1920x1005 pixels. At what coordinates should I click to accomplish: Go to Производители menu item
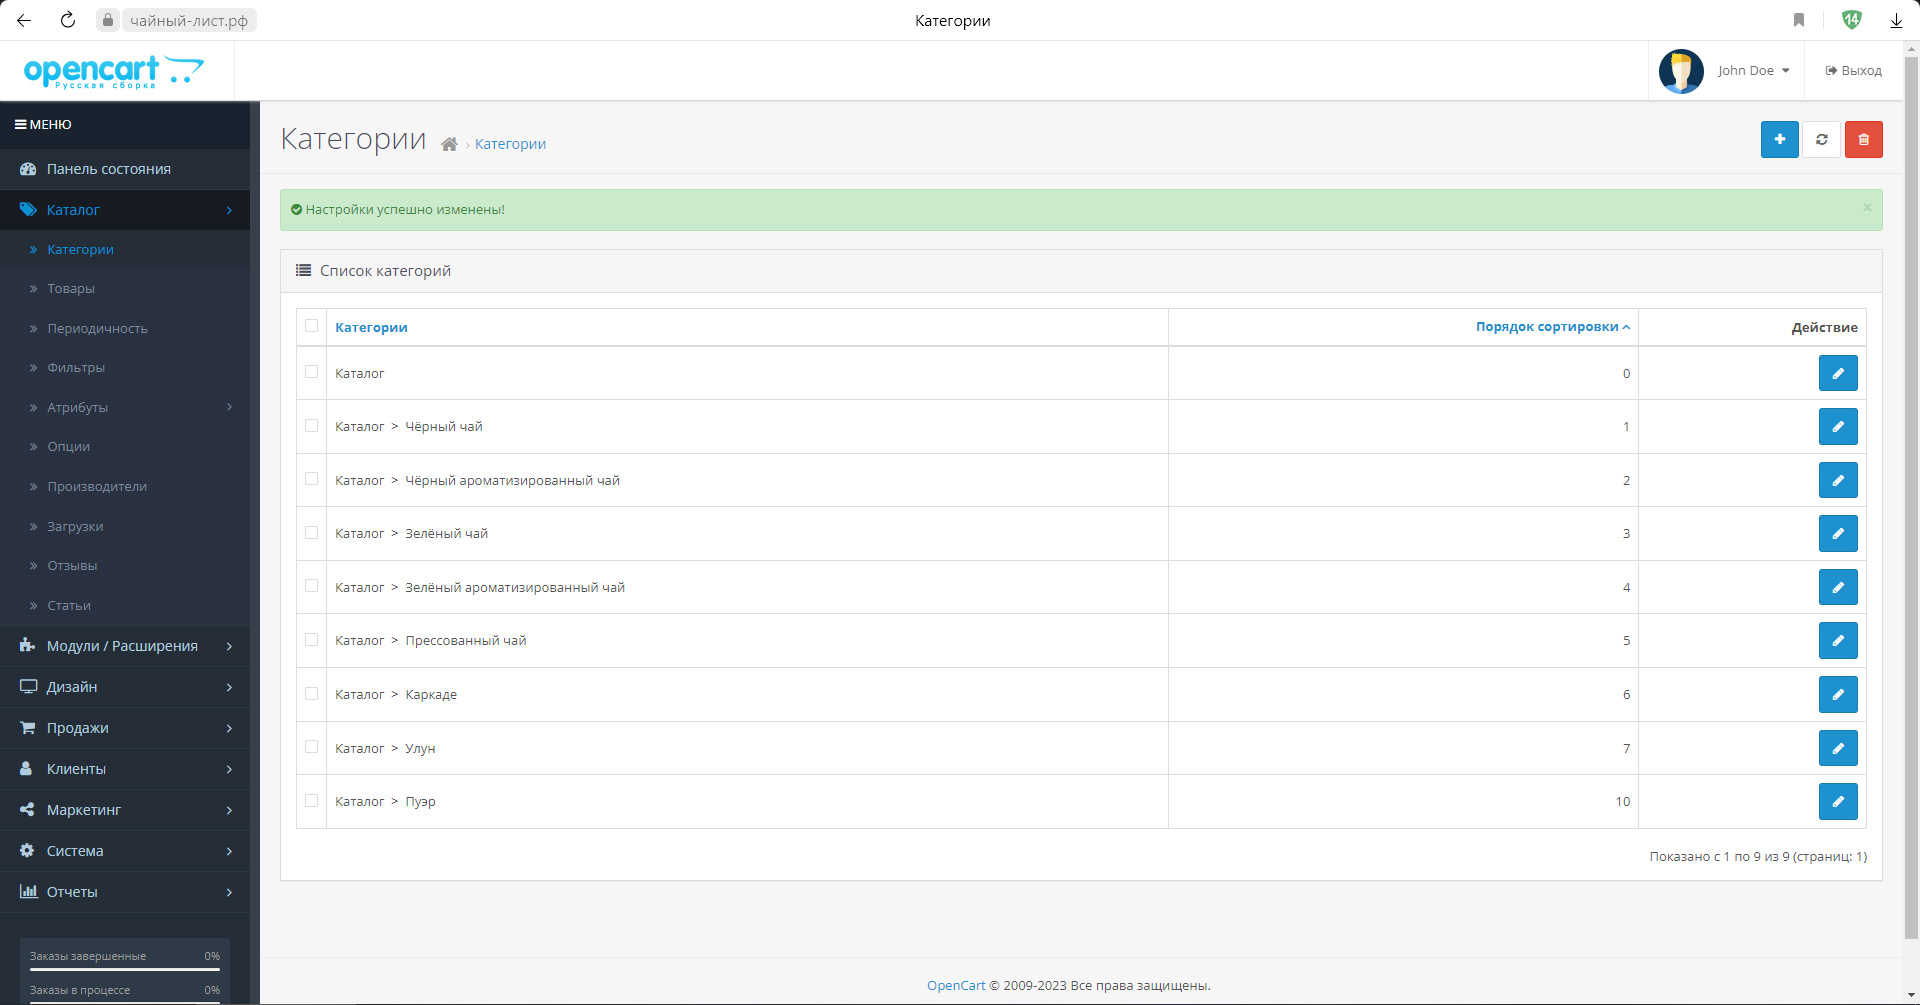point(97,487)
